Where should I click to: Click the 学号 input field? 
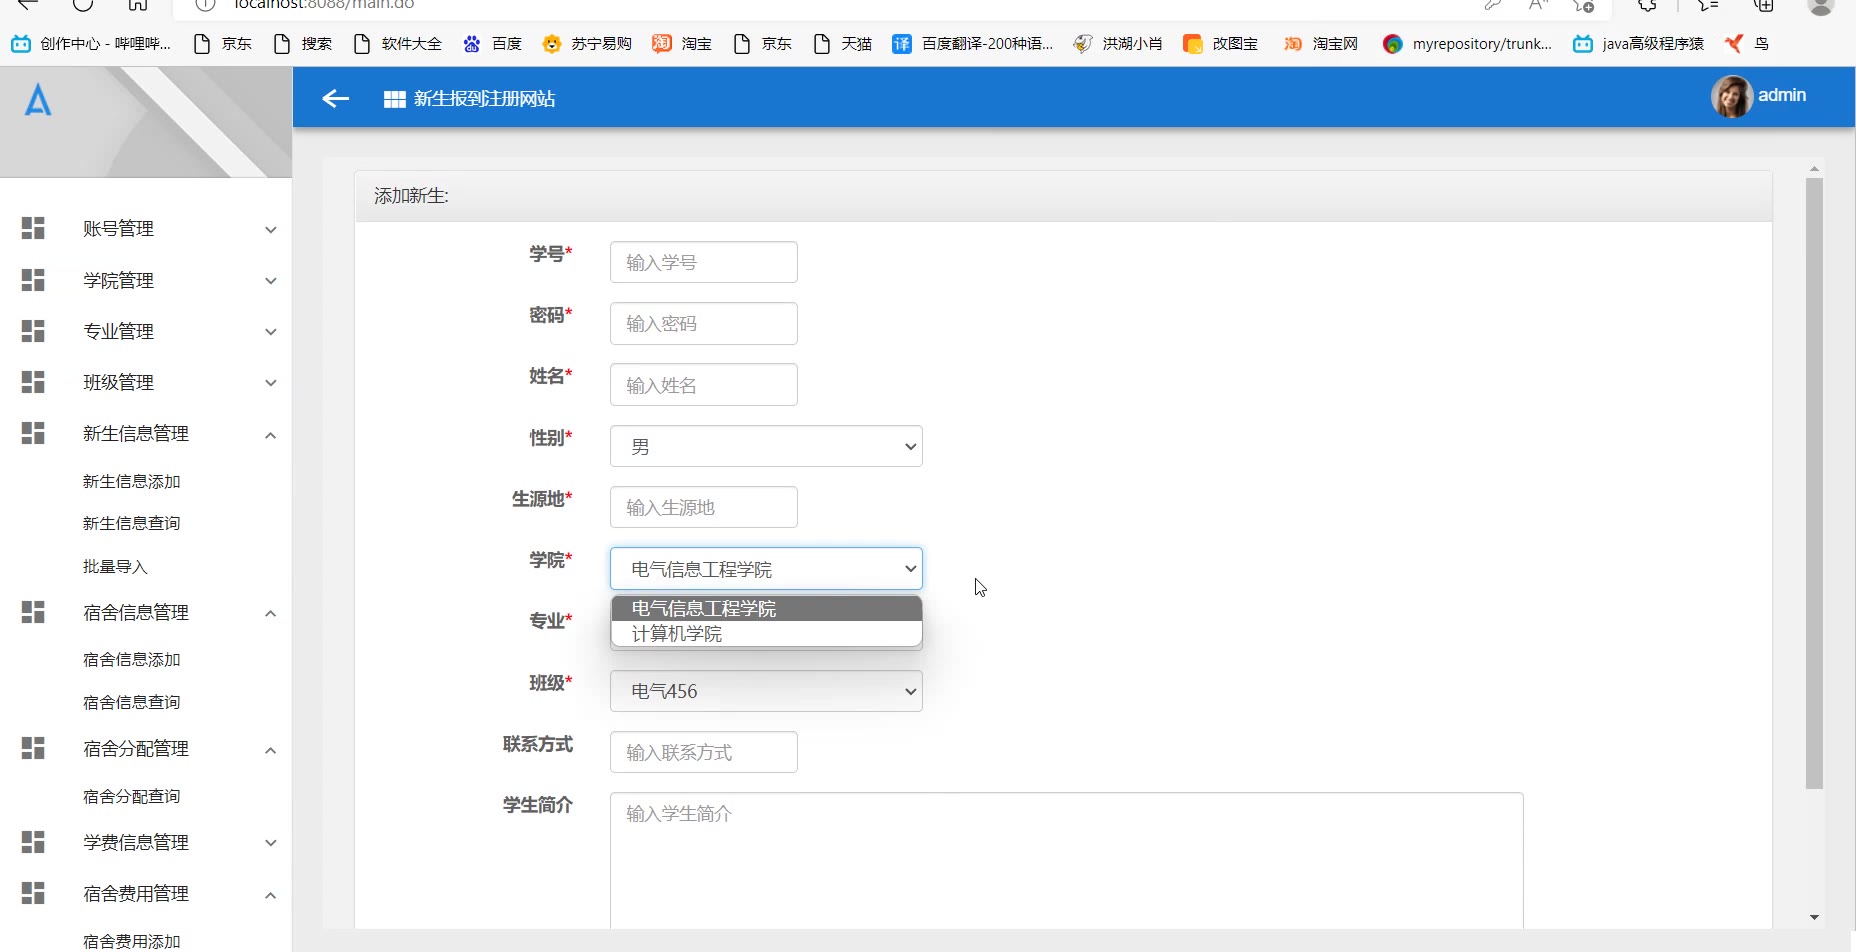pos(704,262)
